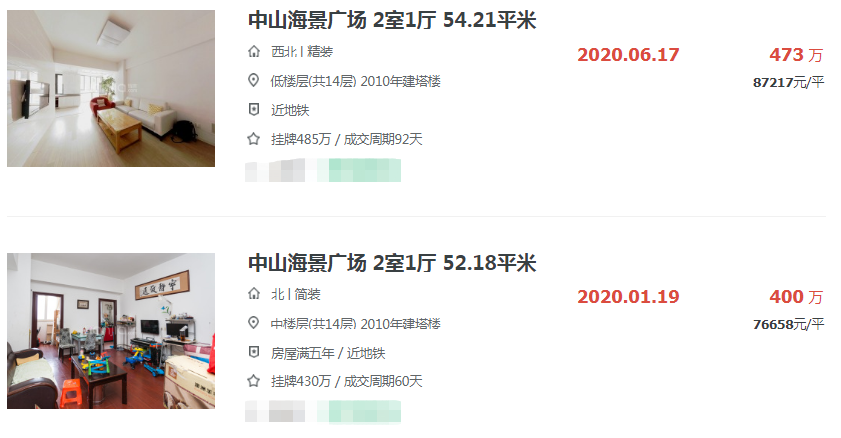This screenshot has height=438, width=841.
Task: Click the house icon beside 北 | 简装
Action: [254, 294]
